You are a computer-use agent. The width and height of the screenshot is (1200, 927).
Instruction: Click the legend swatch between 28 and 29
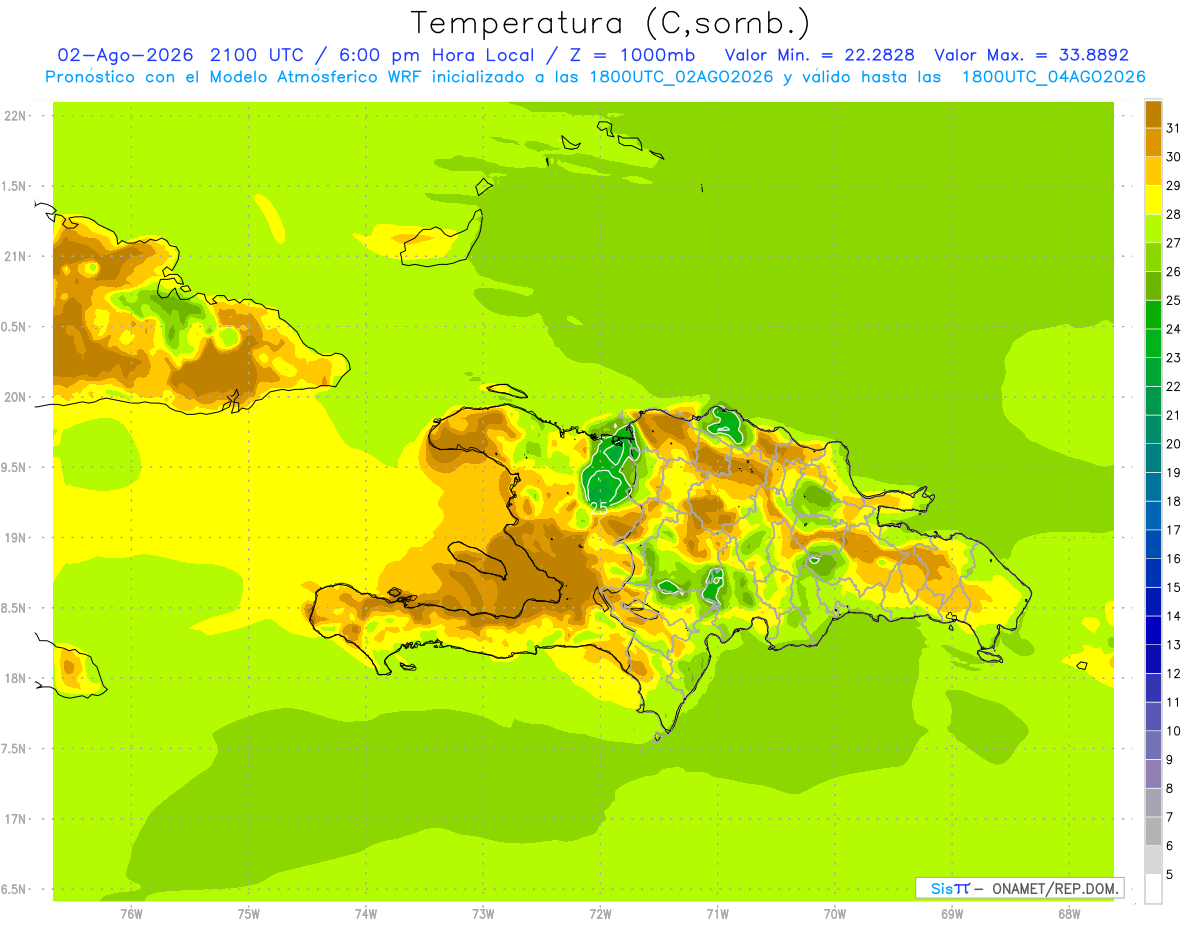1153,200
